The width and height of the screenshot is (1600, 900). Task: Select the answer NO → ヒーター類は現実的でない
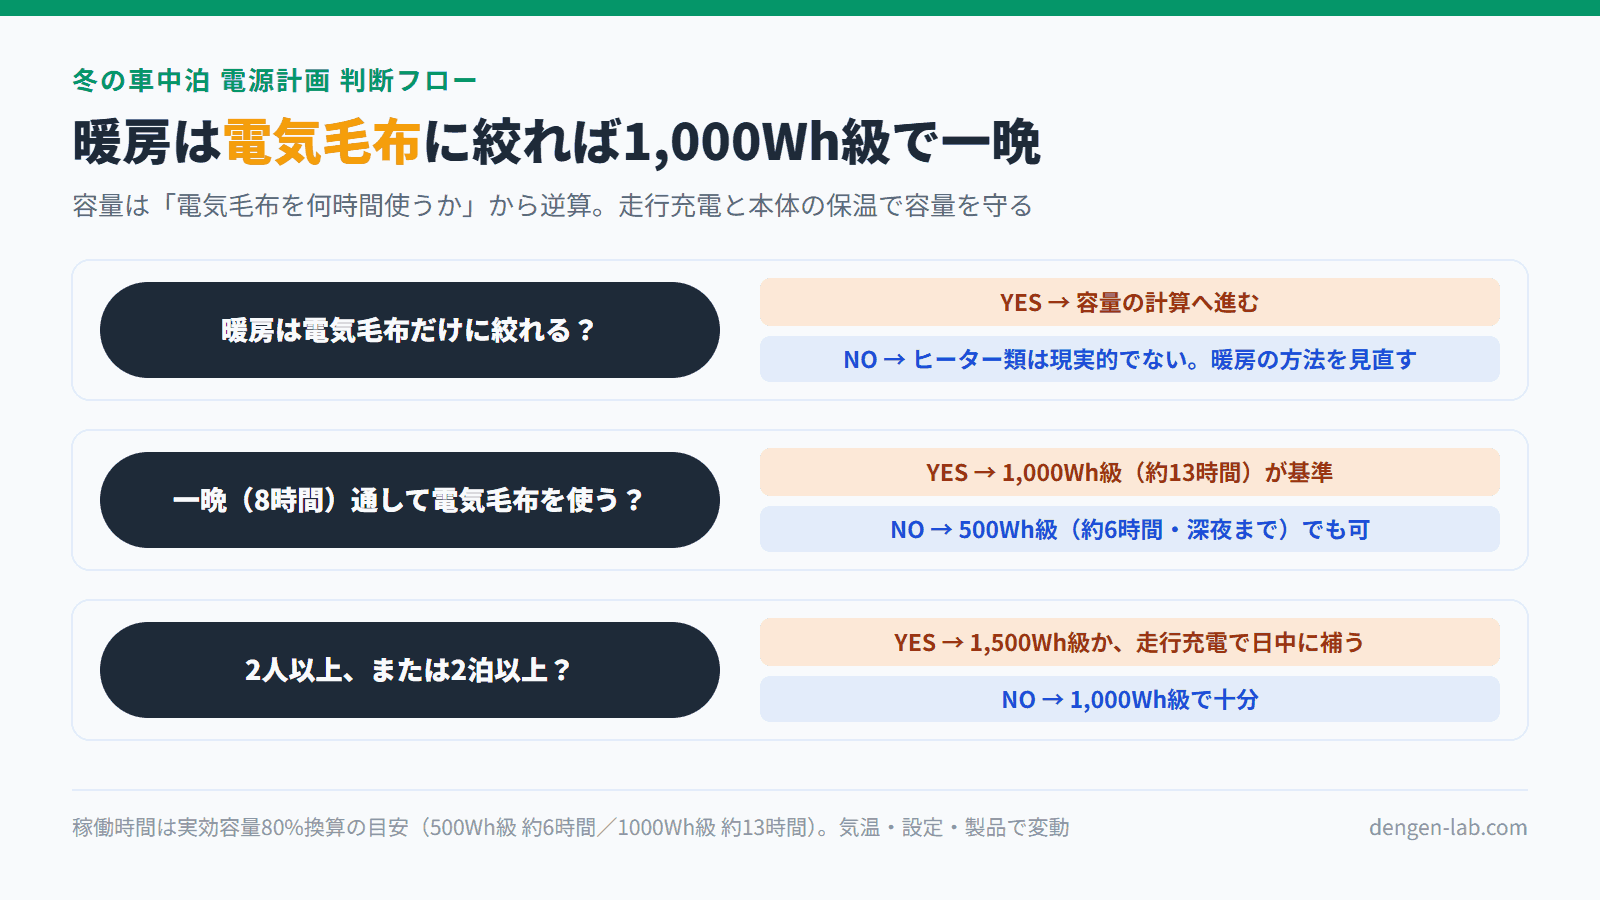[x=1130, y=359]
